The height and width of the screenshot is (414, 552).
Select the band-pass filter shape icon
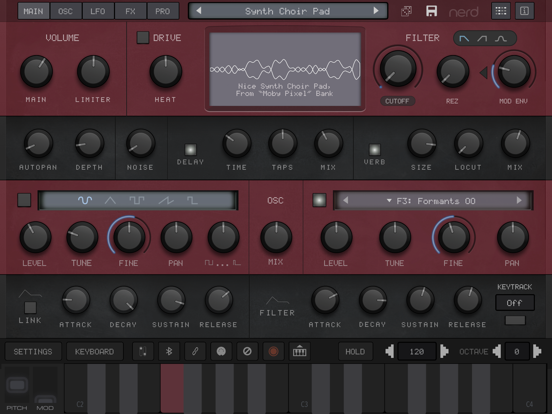[501, 39]
